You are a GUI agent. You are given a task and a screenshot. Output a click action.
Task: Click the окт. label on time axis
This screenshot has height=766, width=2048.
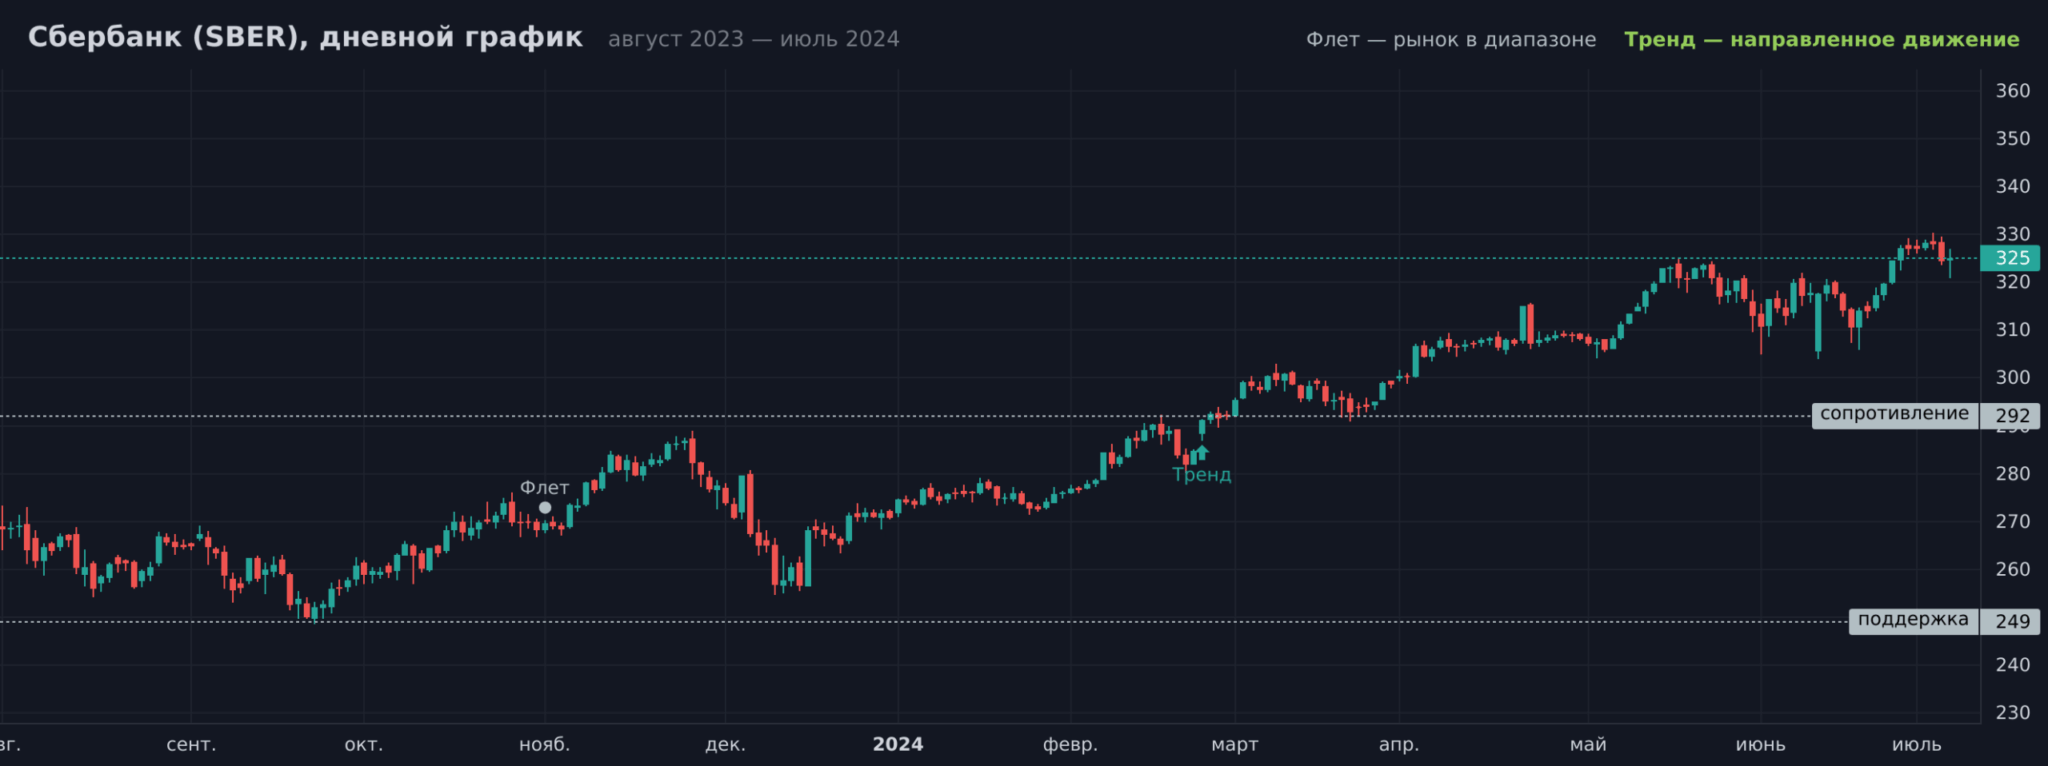(x=364, y=745)
